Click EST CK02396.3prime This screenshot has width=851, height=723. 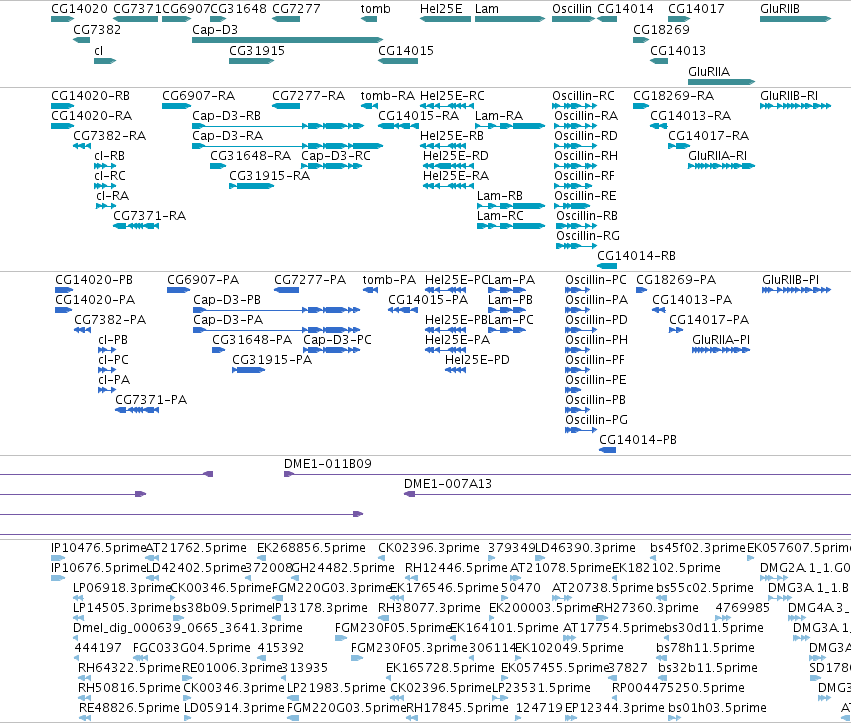click(382, 558)
